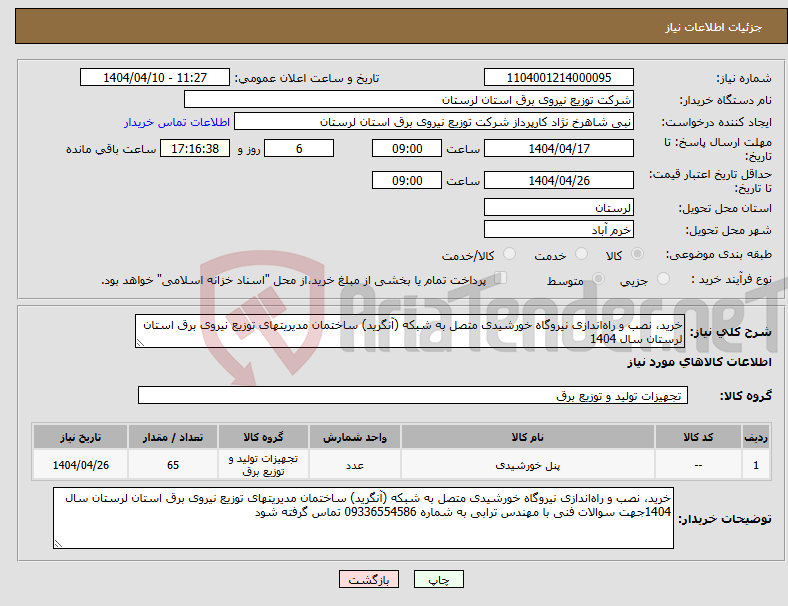
Task: Click the توضیحات خریدار textarea
Action: tap(363, 518)
